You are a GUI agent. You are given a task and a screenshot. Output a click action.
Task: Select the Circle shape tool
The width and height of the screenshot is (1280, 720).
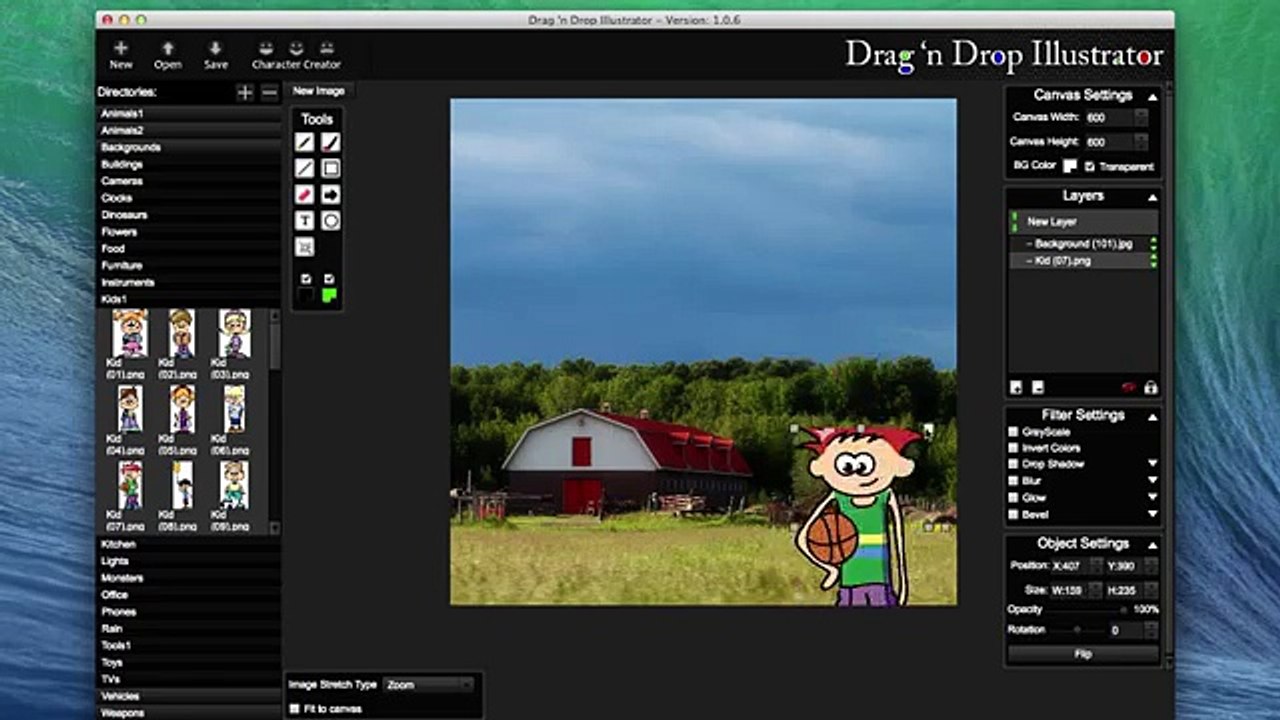pyautogui.click(x=331, y=221)
